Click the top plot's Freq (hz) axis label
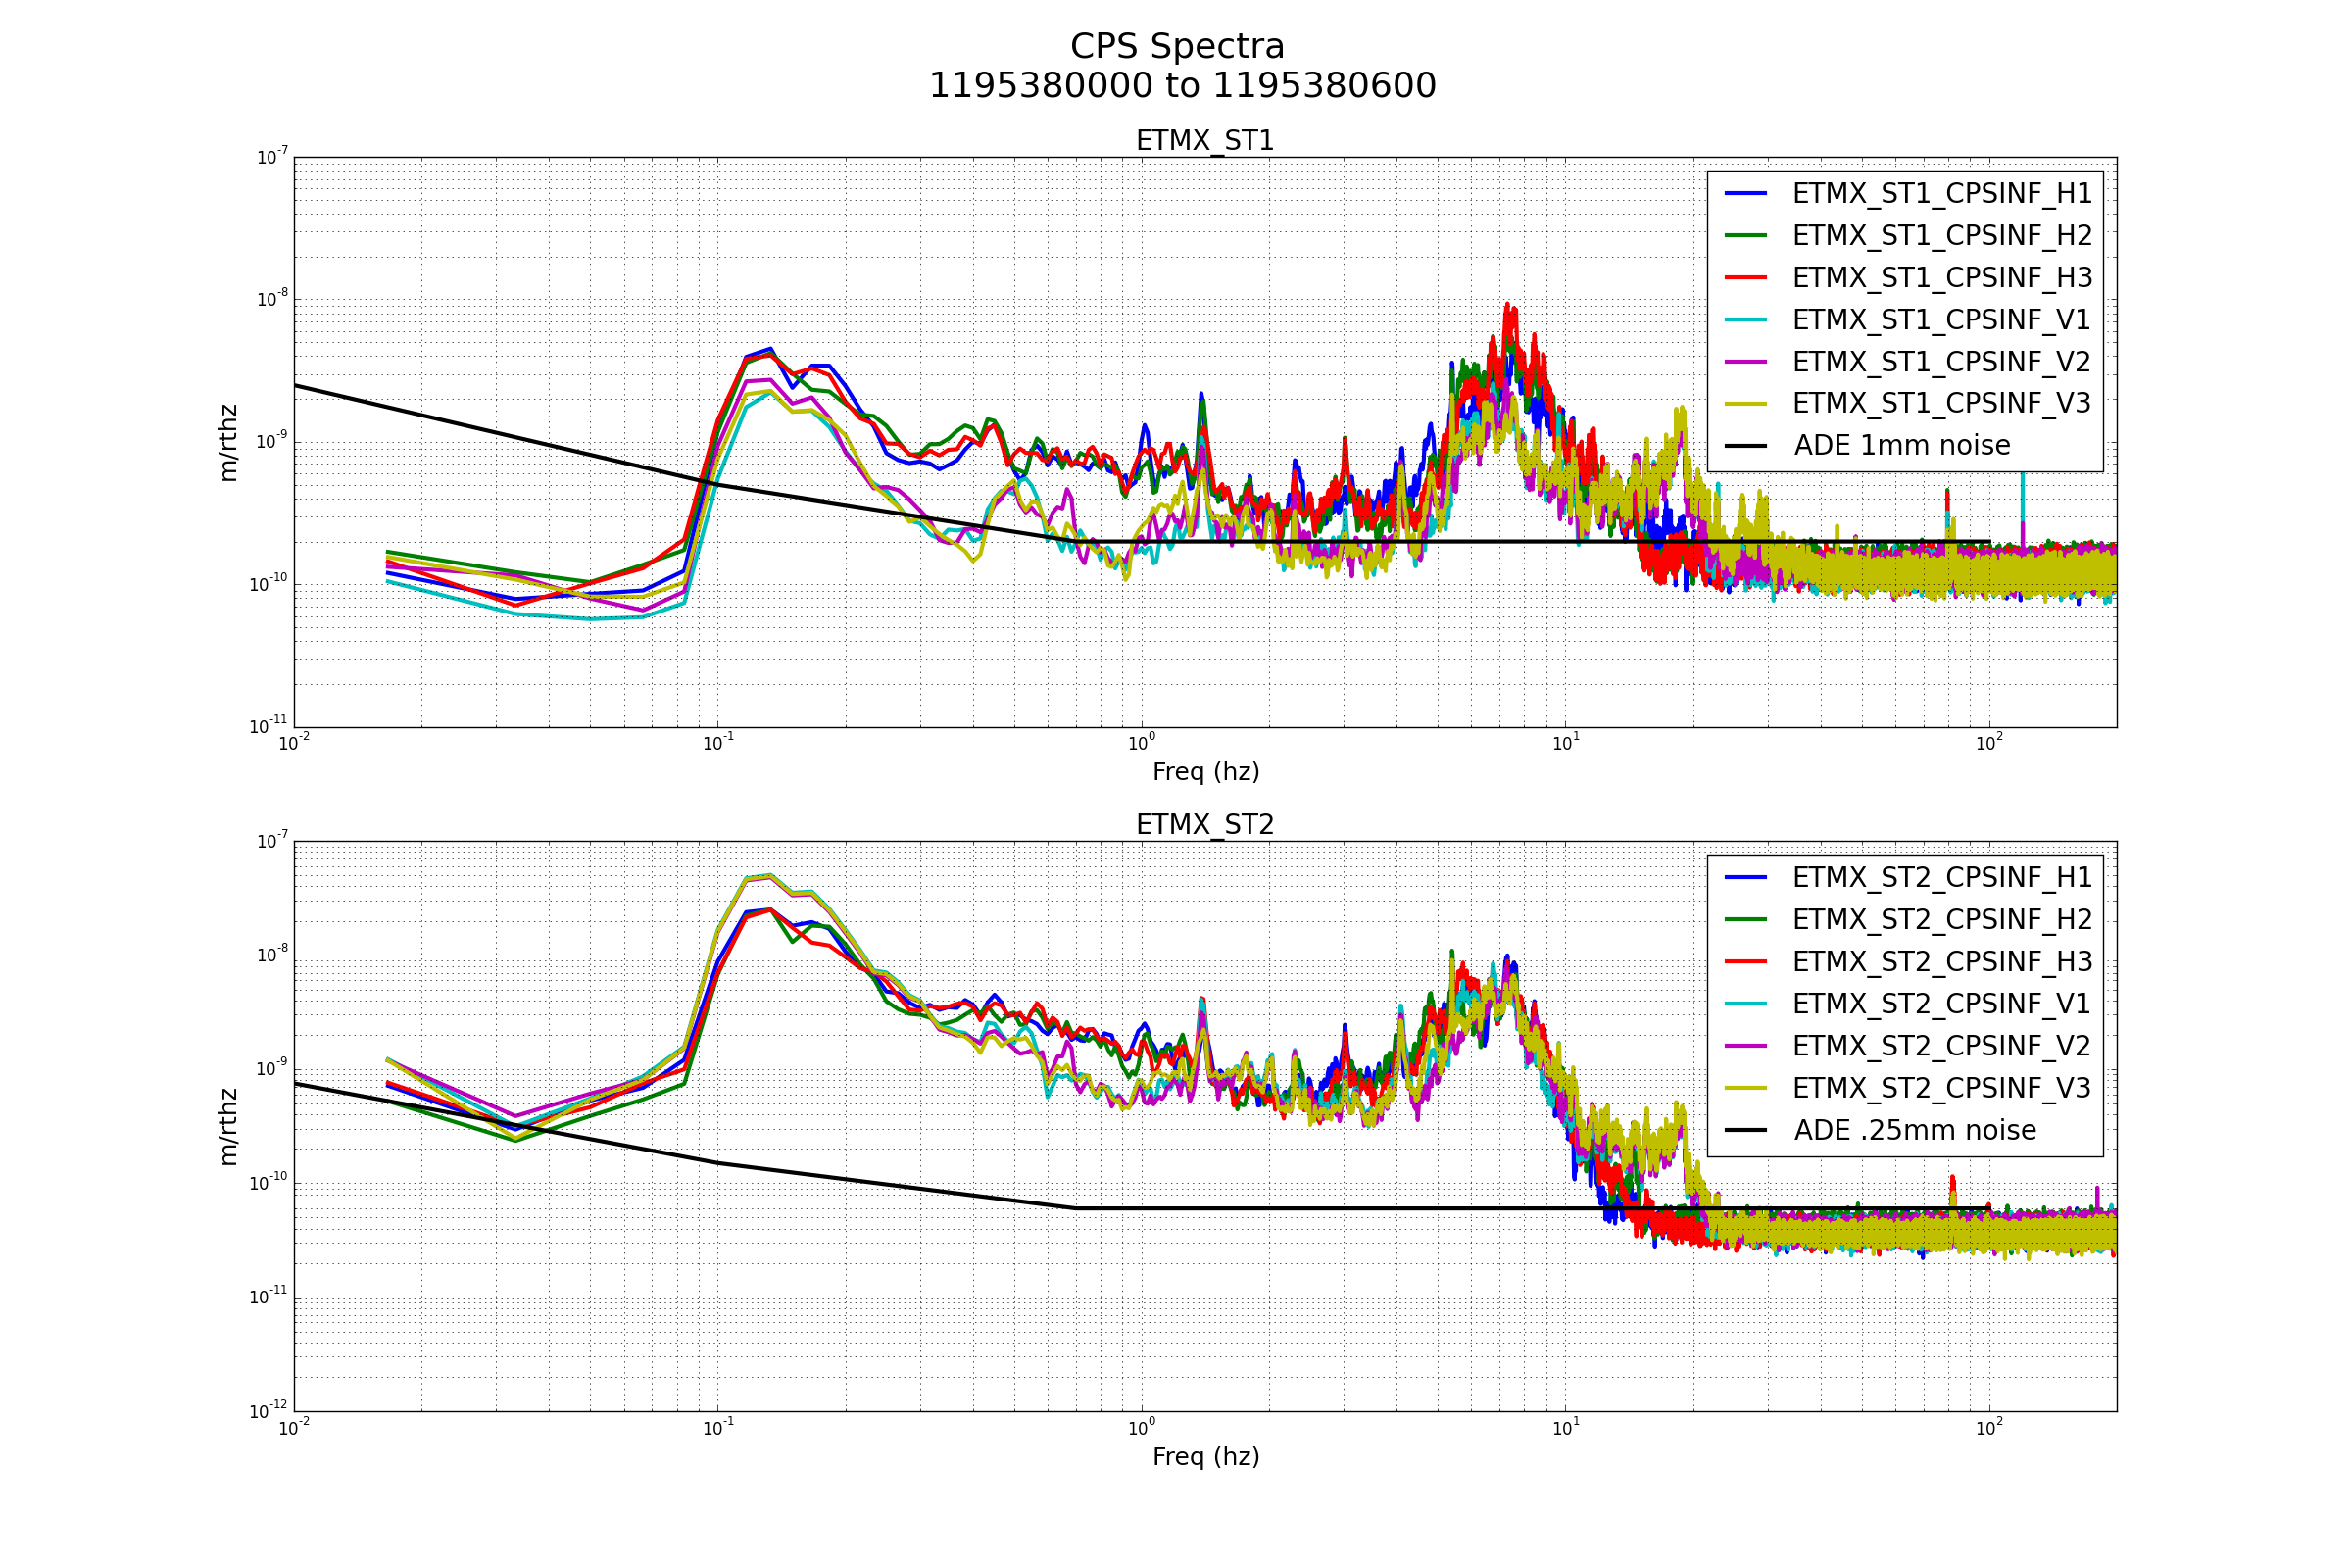The width and height of the screenshot is (2352, 1568). [1205, 772]
